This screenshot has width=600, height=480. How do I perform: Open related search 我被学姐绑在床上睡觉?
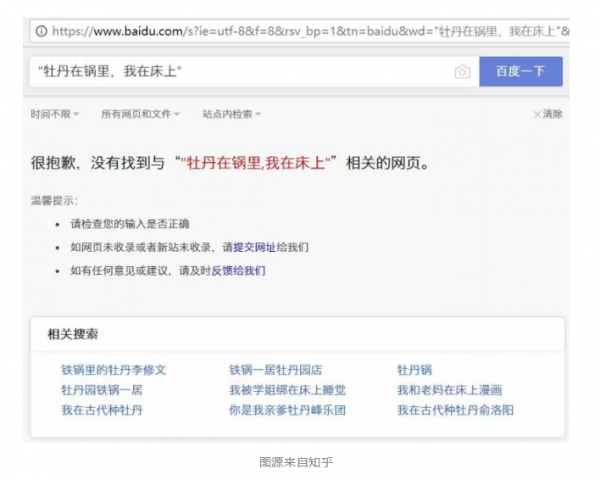(287, 390)
